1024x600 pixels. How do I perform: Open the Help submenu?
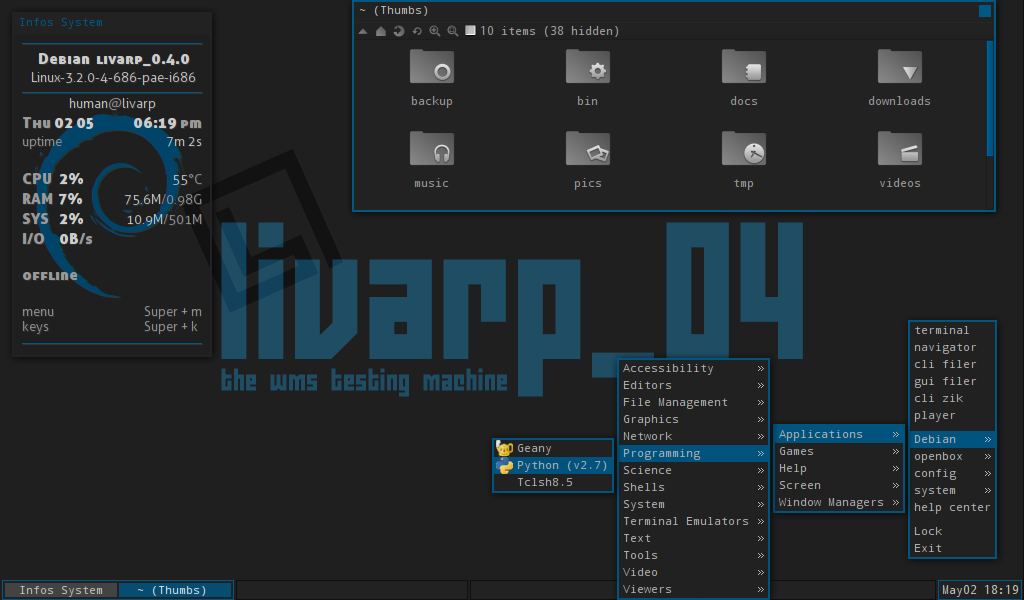[839, 468]
